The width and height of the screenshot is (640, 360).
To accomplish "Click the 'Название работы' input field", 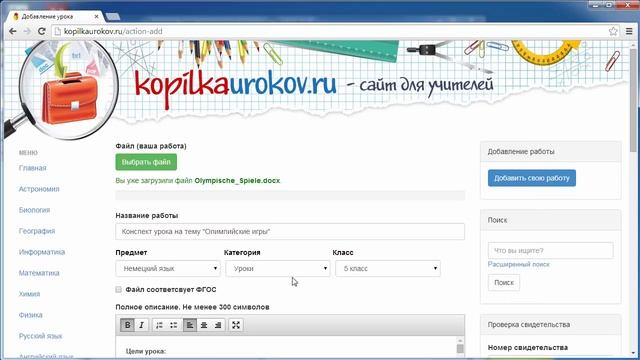I will coord(290,231).
